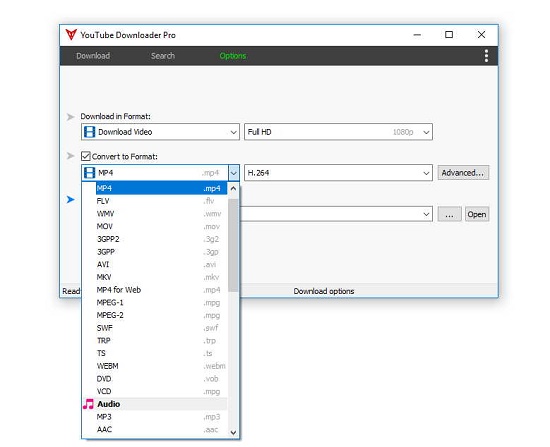
Task: Click the format list scroll up arrow
Action: [x=233, y=189]
